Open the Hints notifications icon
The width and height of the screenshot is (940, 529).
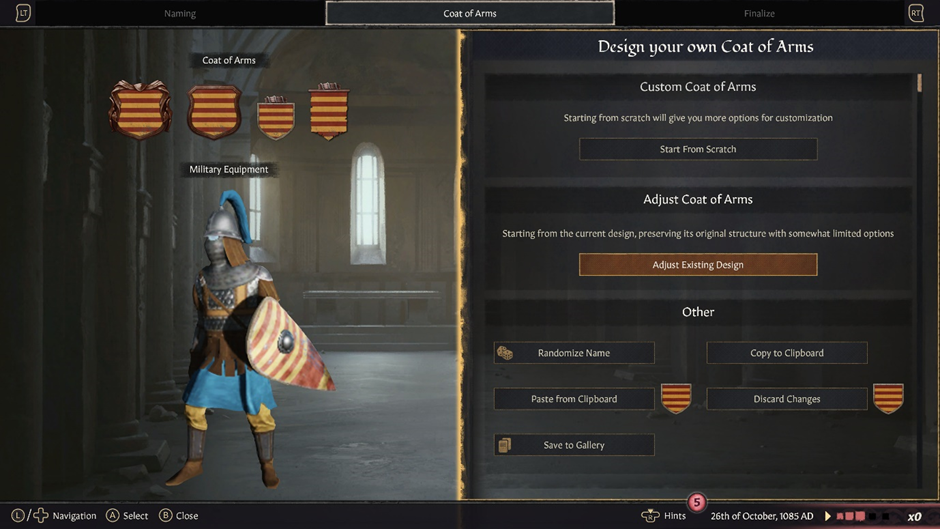650,516
